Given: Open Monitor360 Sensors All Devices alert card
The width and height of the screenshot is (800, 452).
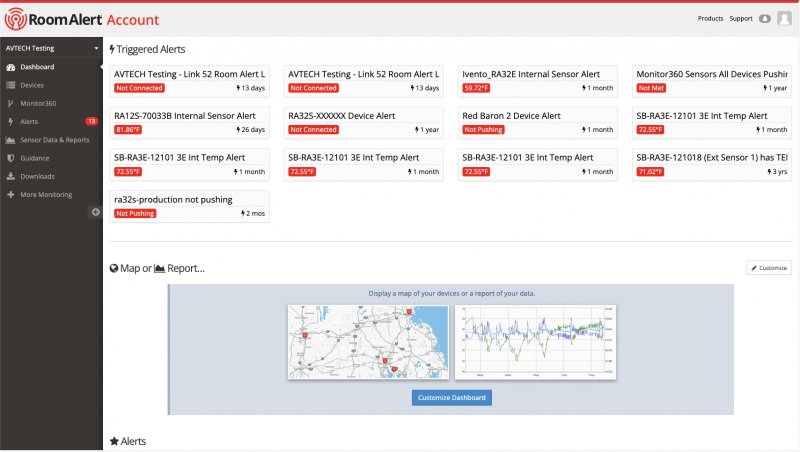Looking at the screenshot, I should (x=712, y=81).
